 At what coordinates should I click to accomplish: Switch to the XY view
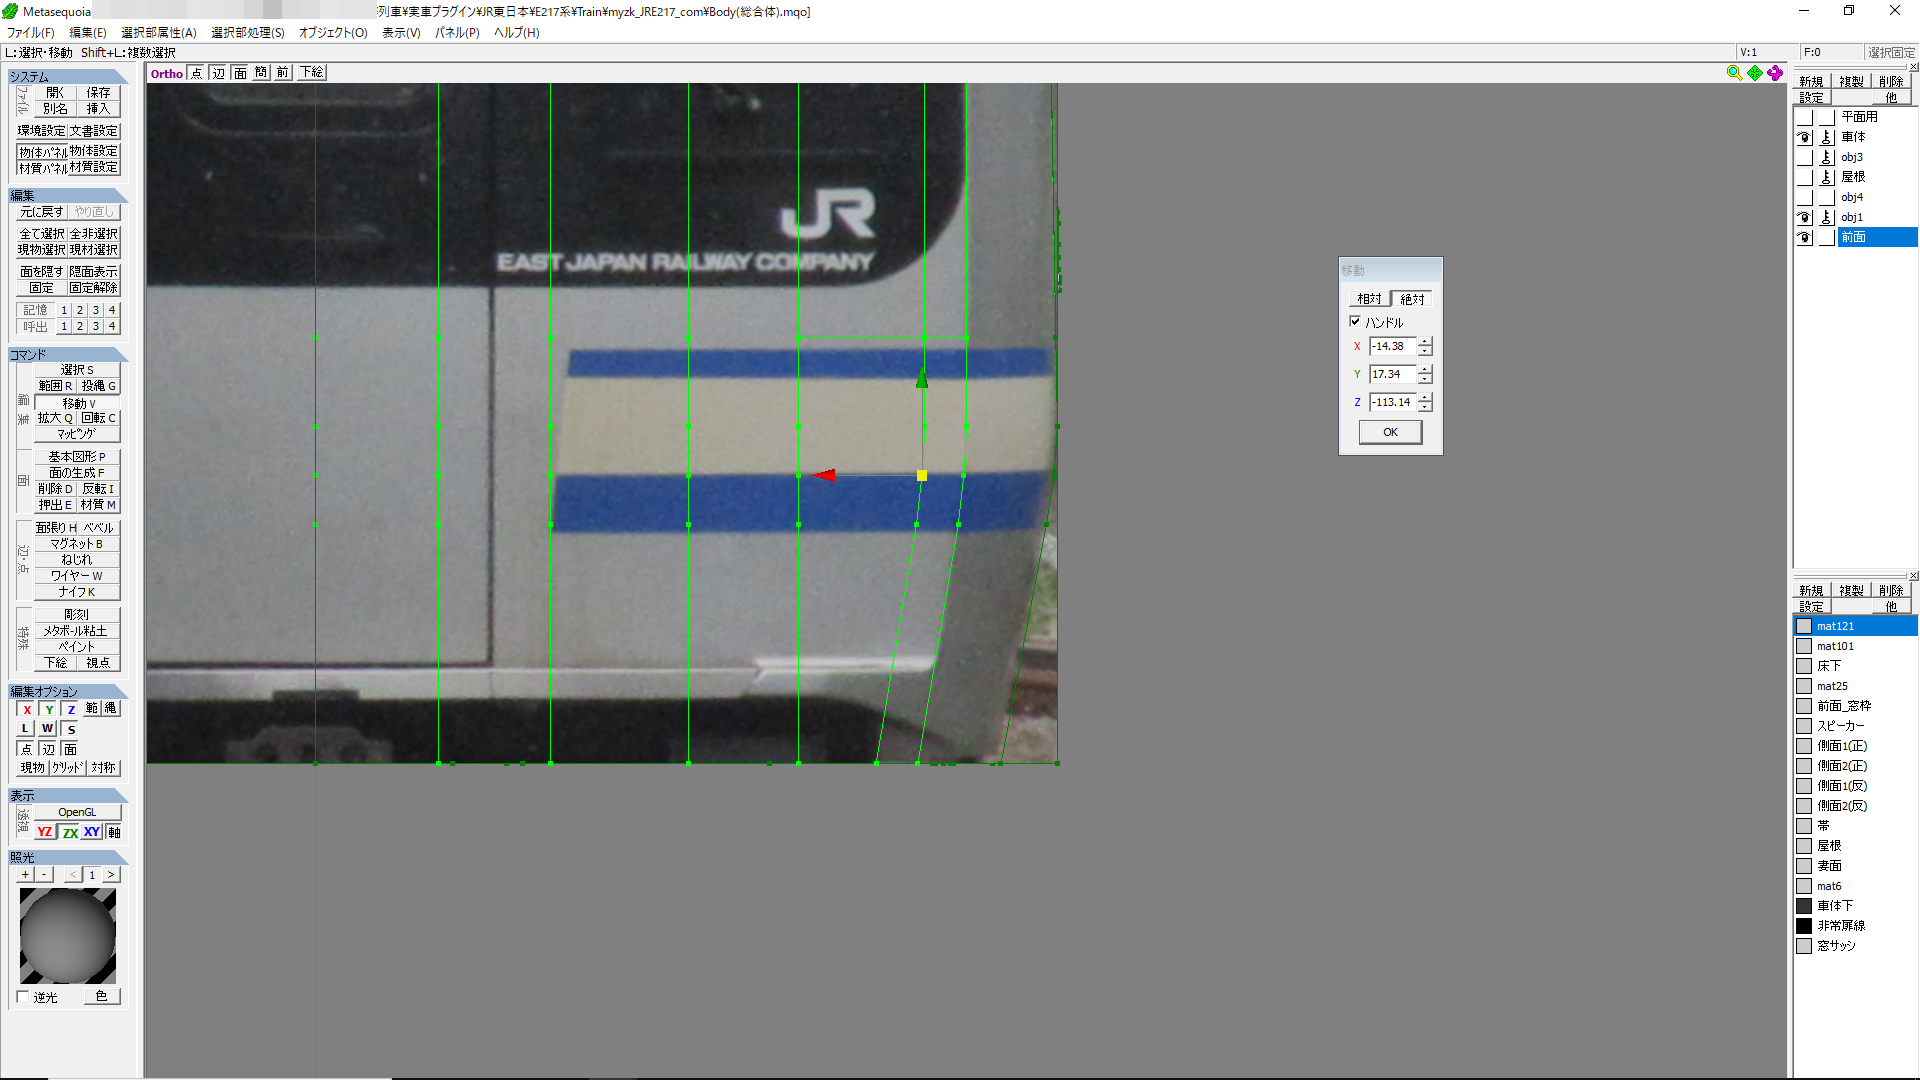tap(92, 832)
